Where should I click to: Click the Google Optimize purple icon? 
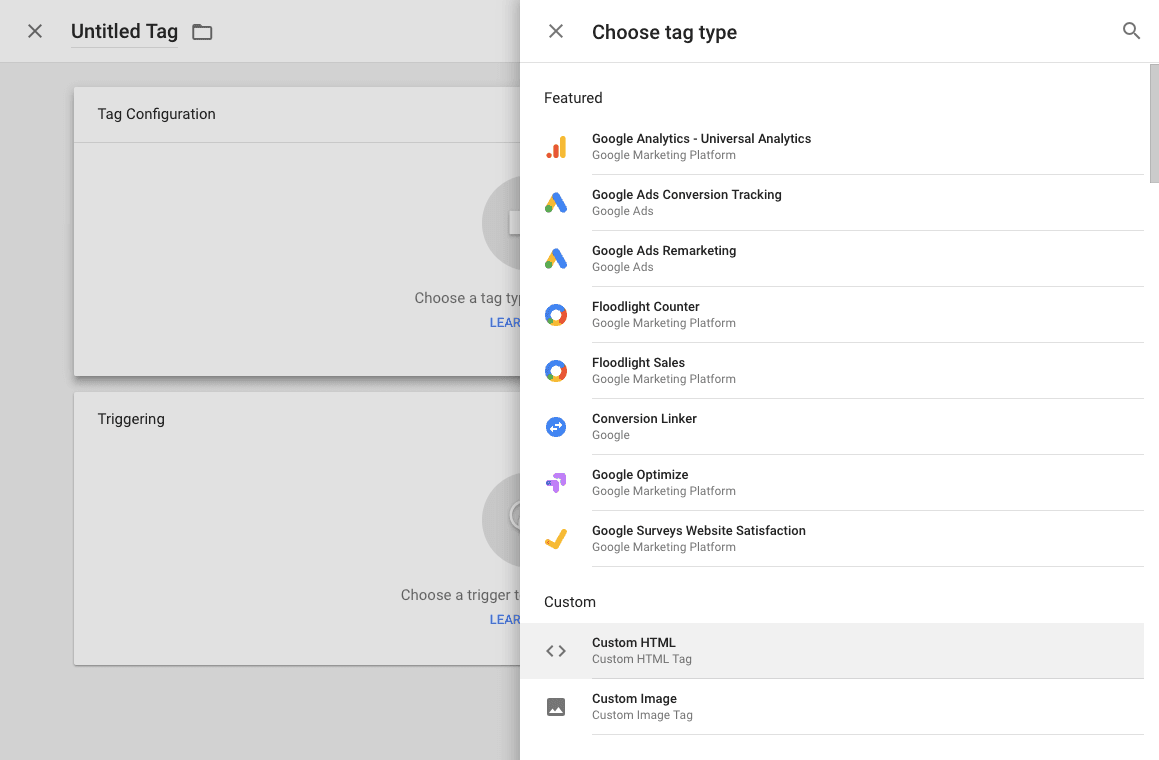(556, 483)
